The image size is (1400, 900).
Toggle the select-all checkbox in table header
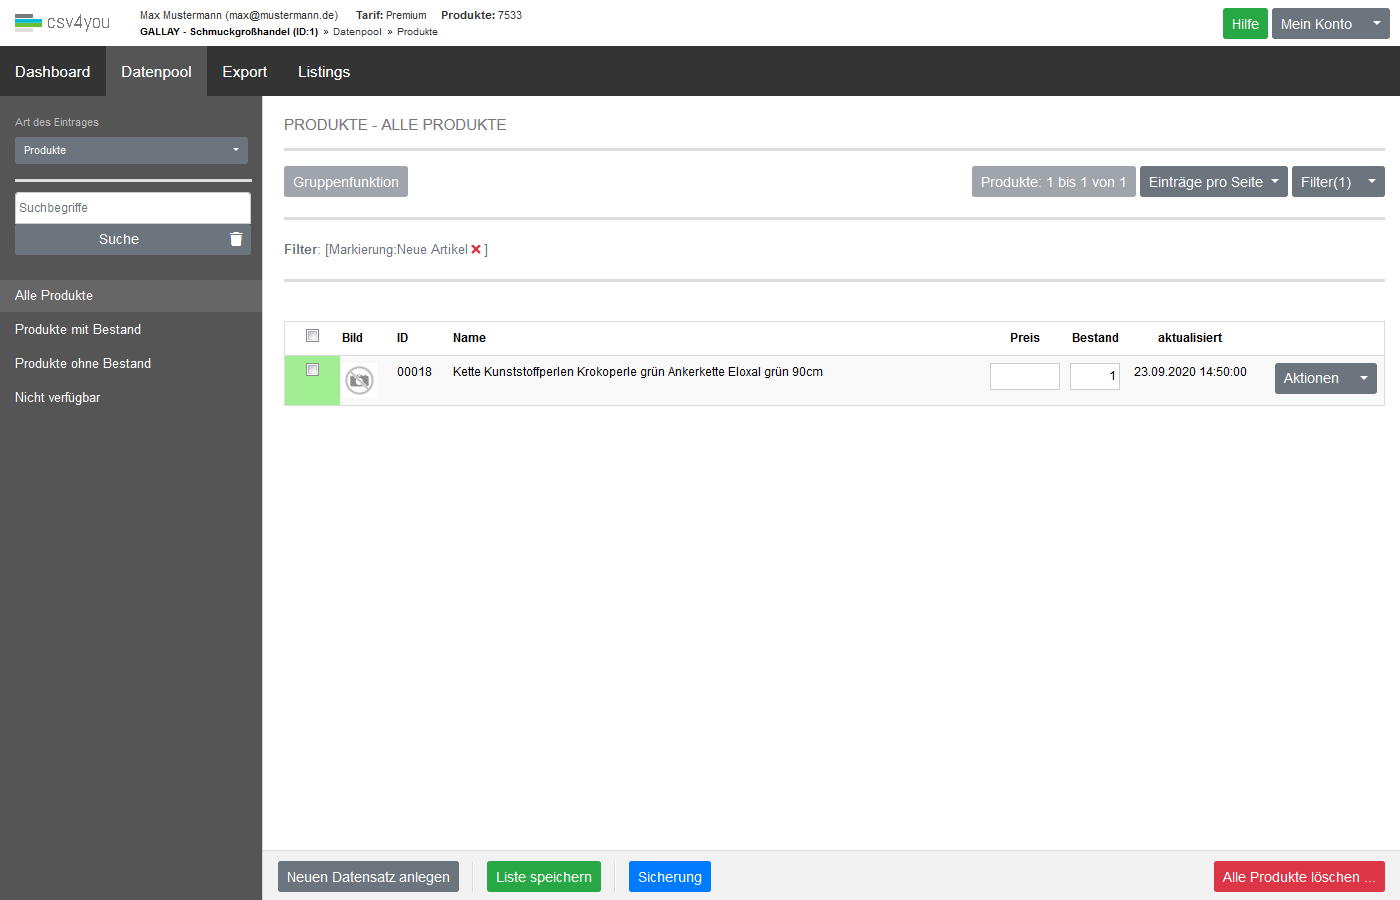click(x=312, y=336)
